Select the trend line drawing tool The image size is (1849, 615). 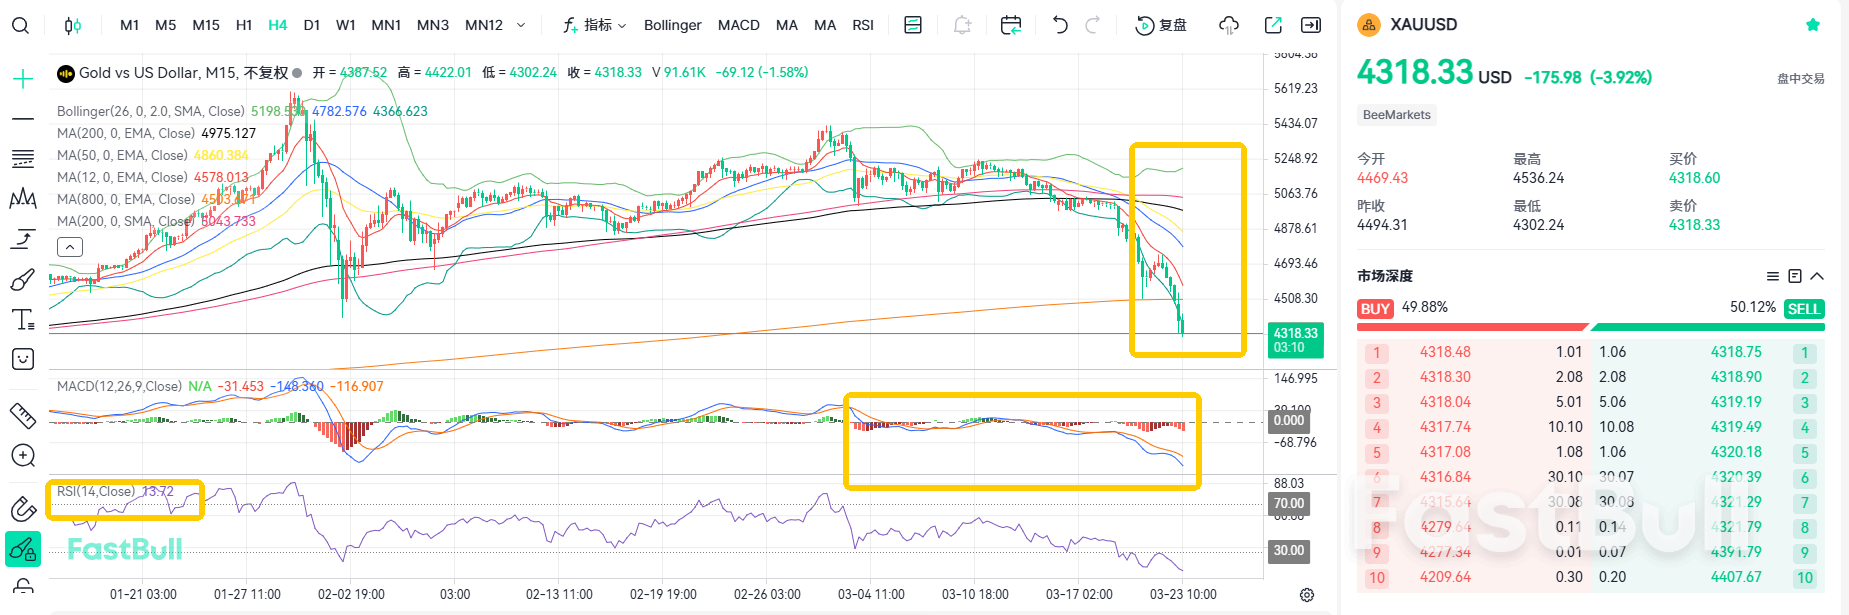tap(23, 119)
